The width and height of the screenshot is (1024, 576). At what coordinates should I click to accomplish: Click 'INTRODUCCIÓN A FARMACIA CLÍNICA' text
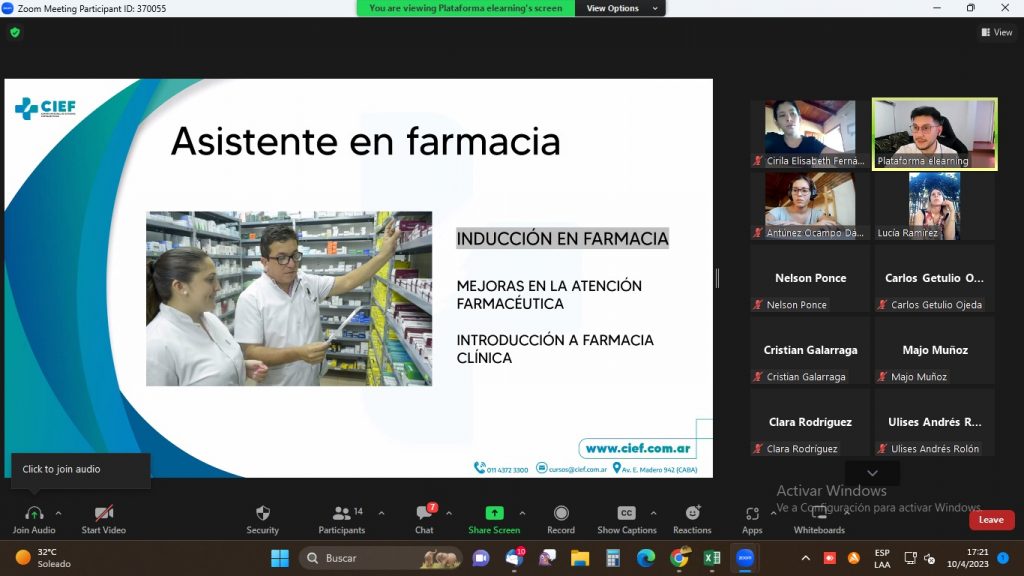point(555,349)
